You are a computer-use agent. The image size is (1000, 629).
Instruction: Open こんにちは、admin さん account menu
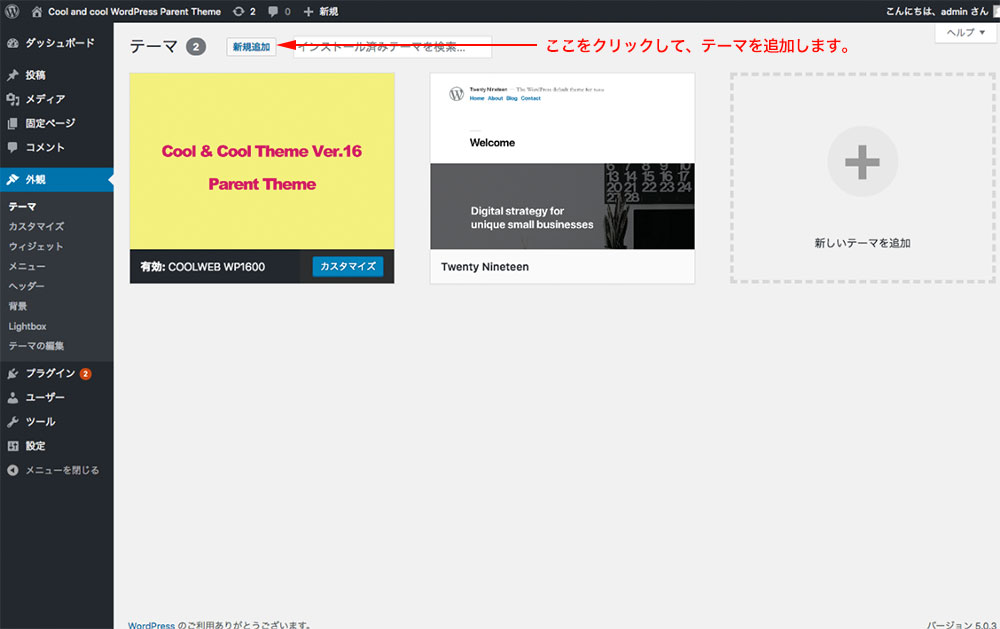[937, 11]
